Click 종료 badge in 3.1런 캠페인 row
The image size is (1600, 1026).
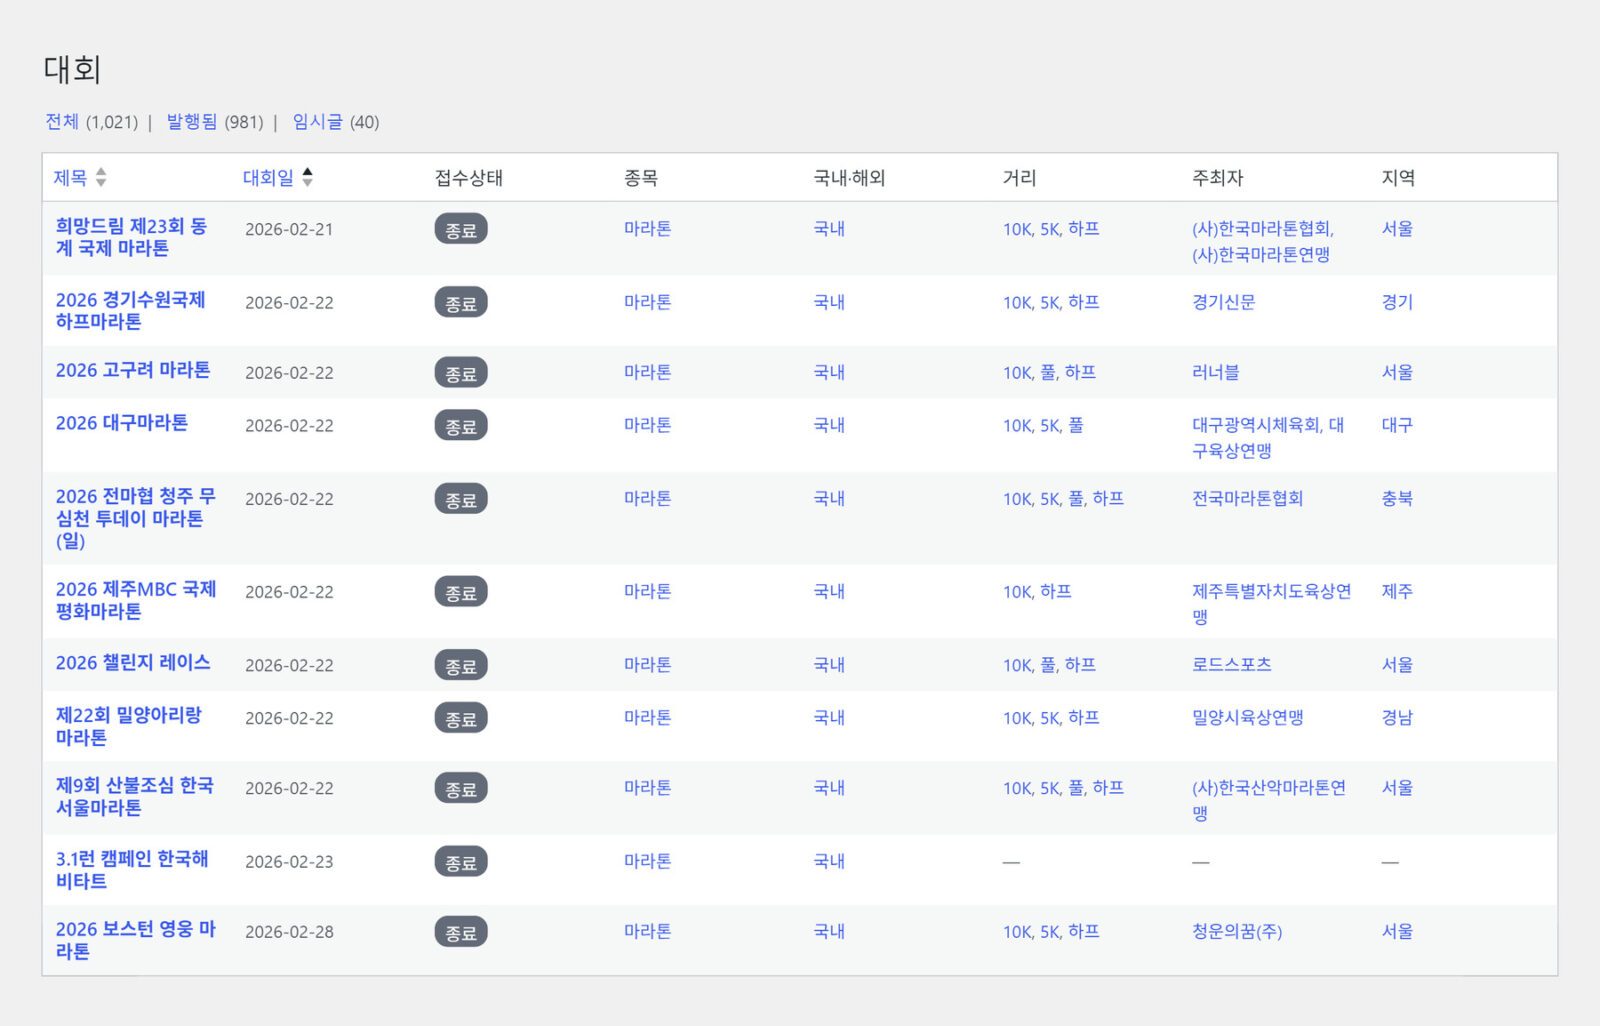coord(461,862)
